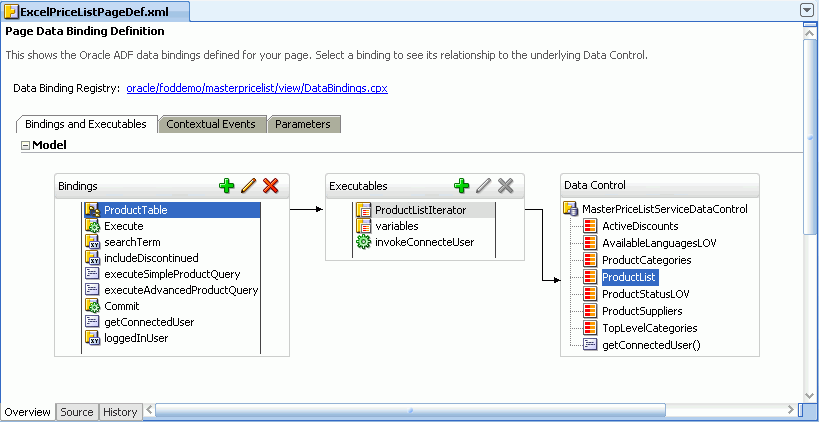819x422 pixels.
Task: Click the MasterPriceListServiceDataControl database icon
Action: [570, 209]
